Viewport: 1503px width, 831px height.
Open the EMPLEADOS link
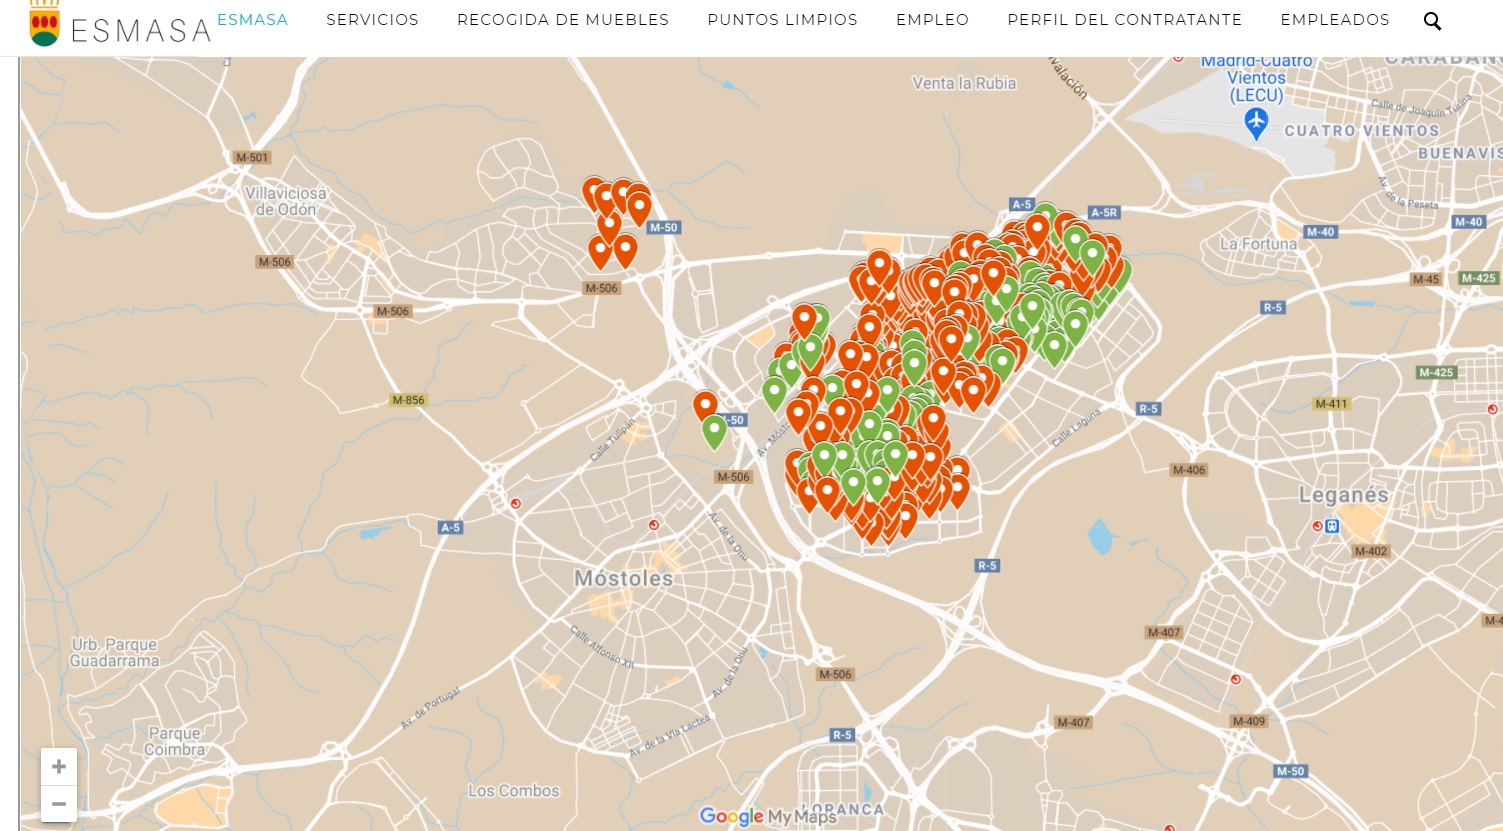[x=1334, y=20]
